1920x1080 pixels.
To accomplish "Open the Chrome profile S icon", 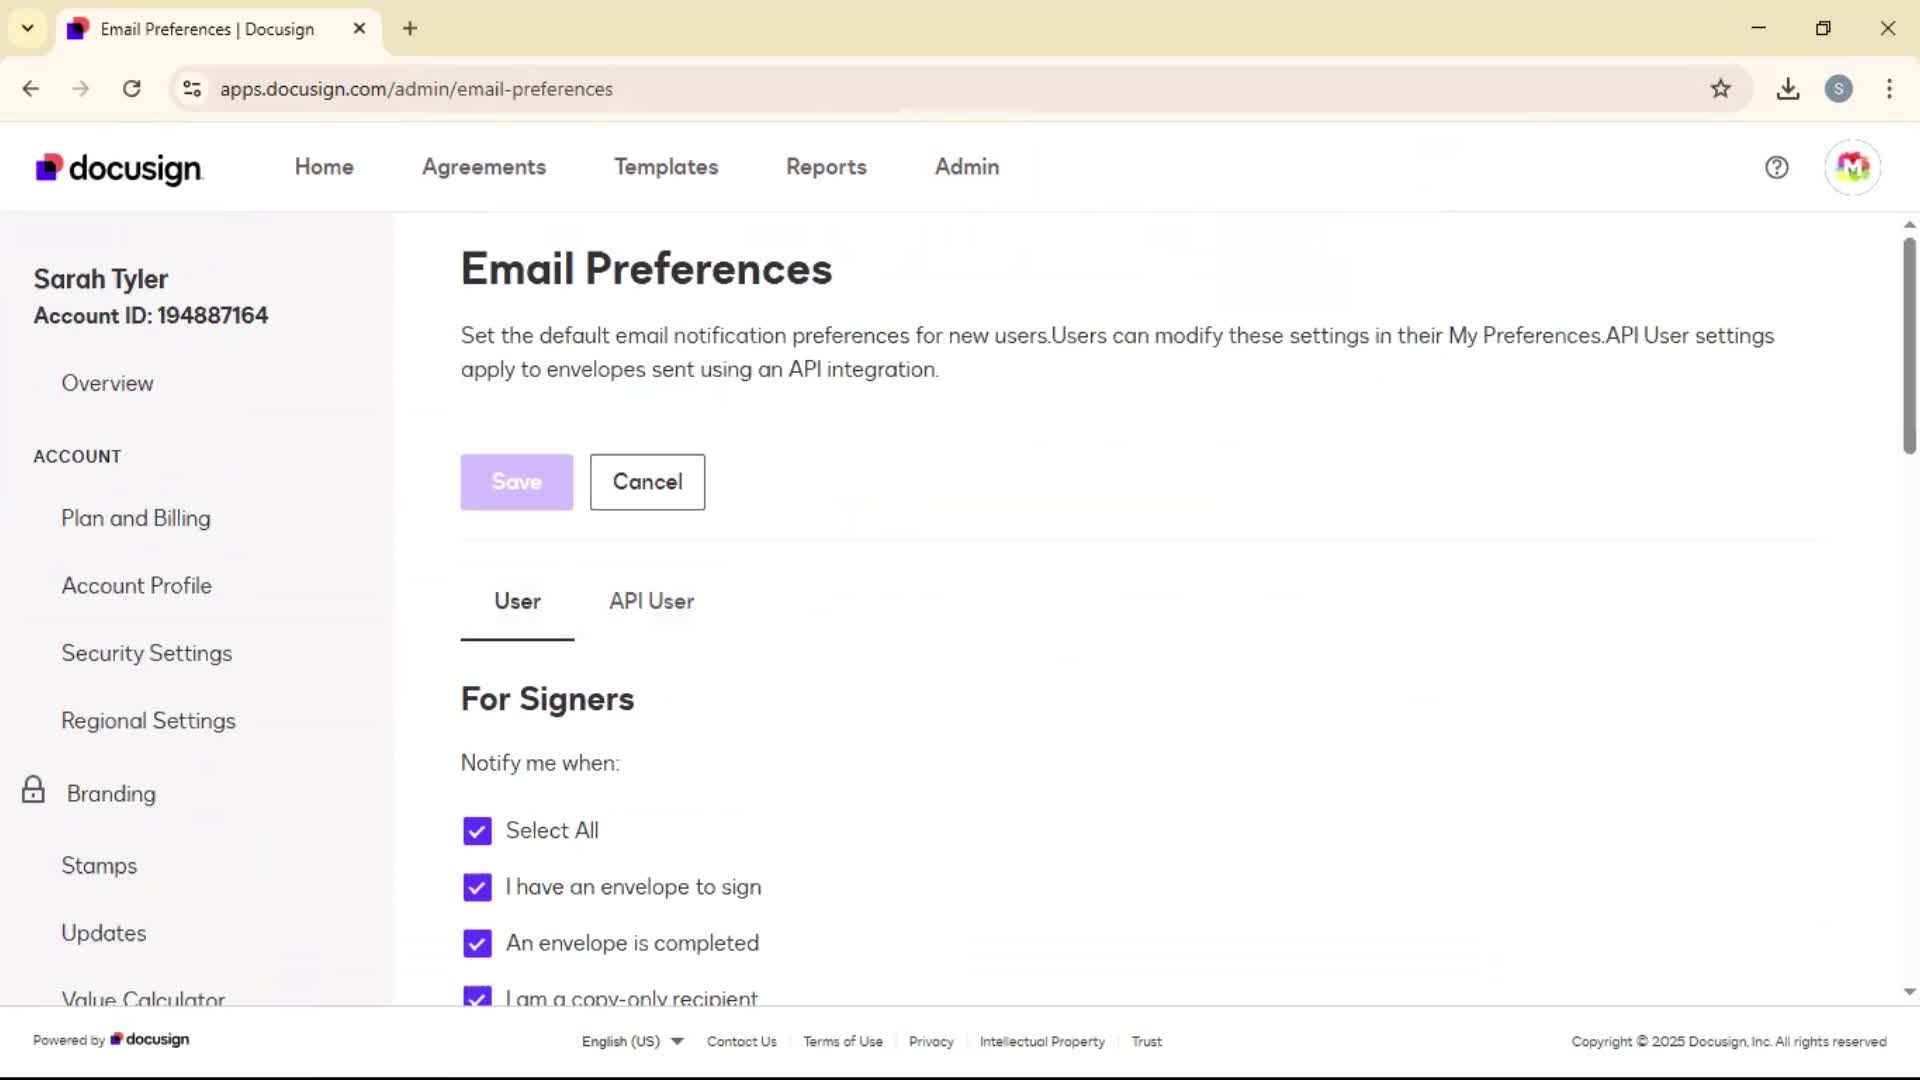I will [x=1838, y=89].
